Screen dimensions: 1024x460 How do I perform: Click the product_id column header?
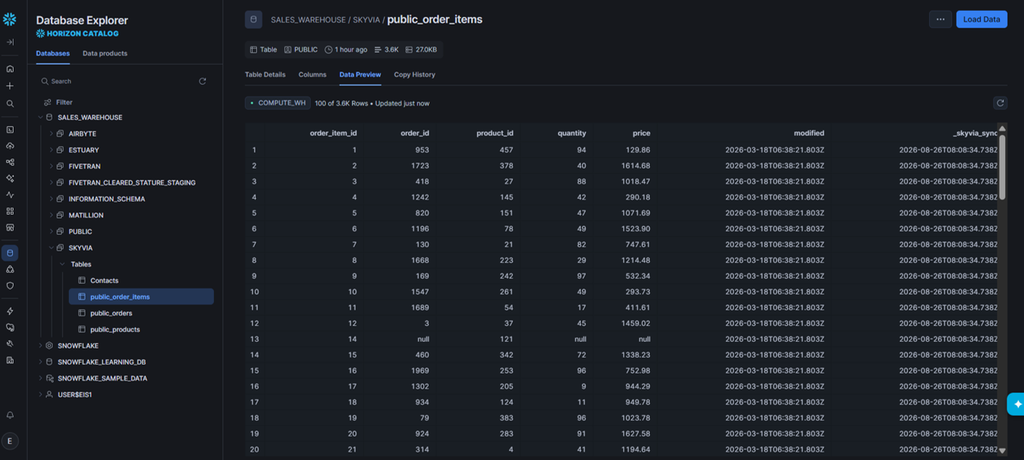coord(494,133)
